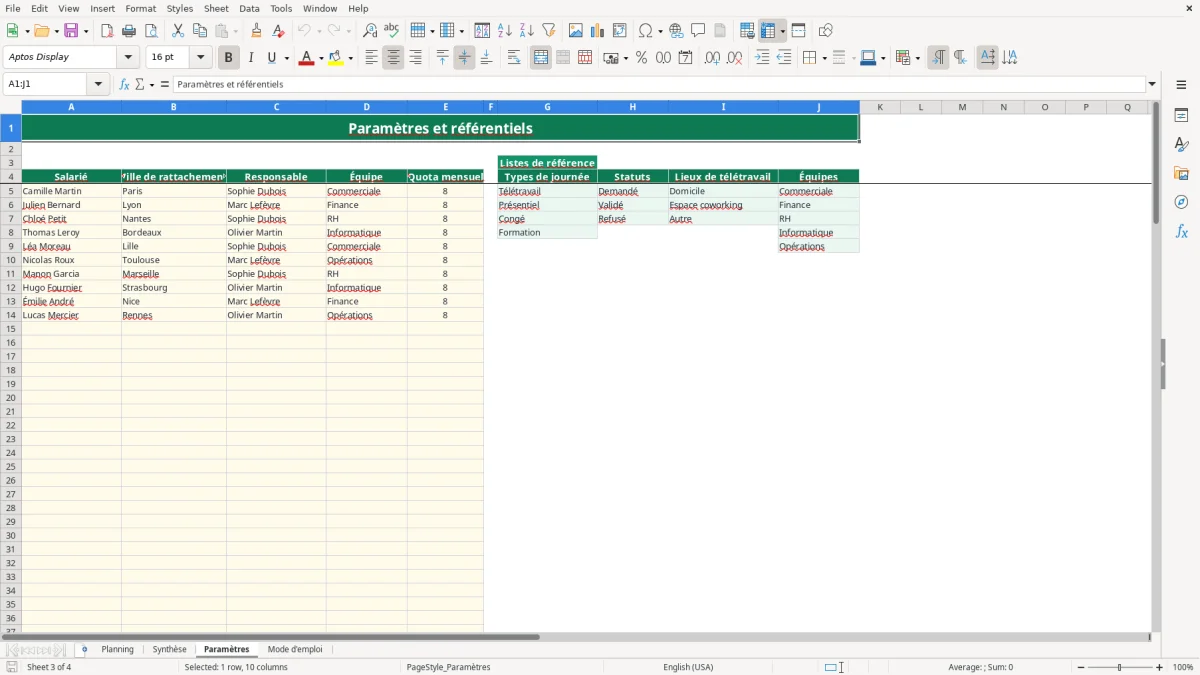The height and width of the screenshot is (675, 1200).
Task: Open Find & Replace from toolbar
Action: 370,31
